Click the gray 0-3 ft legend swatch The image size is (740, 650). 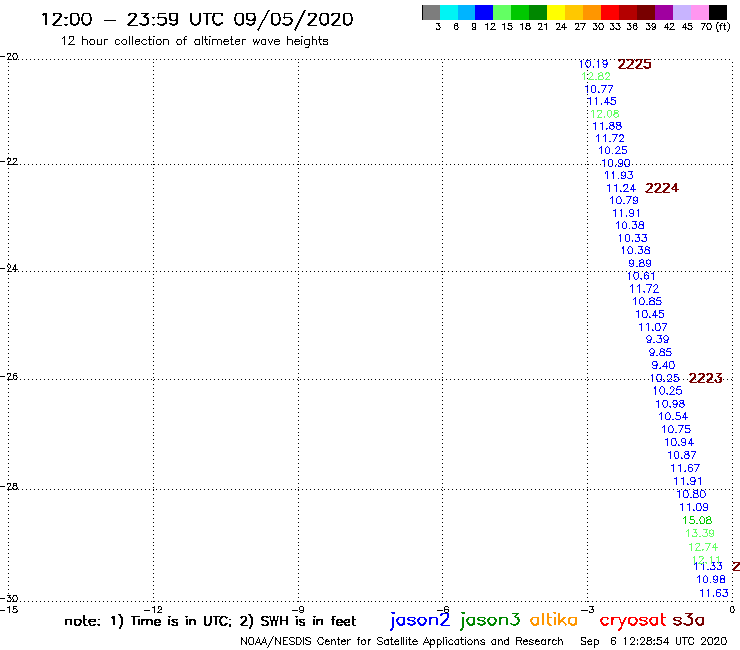coord(431,12)
